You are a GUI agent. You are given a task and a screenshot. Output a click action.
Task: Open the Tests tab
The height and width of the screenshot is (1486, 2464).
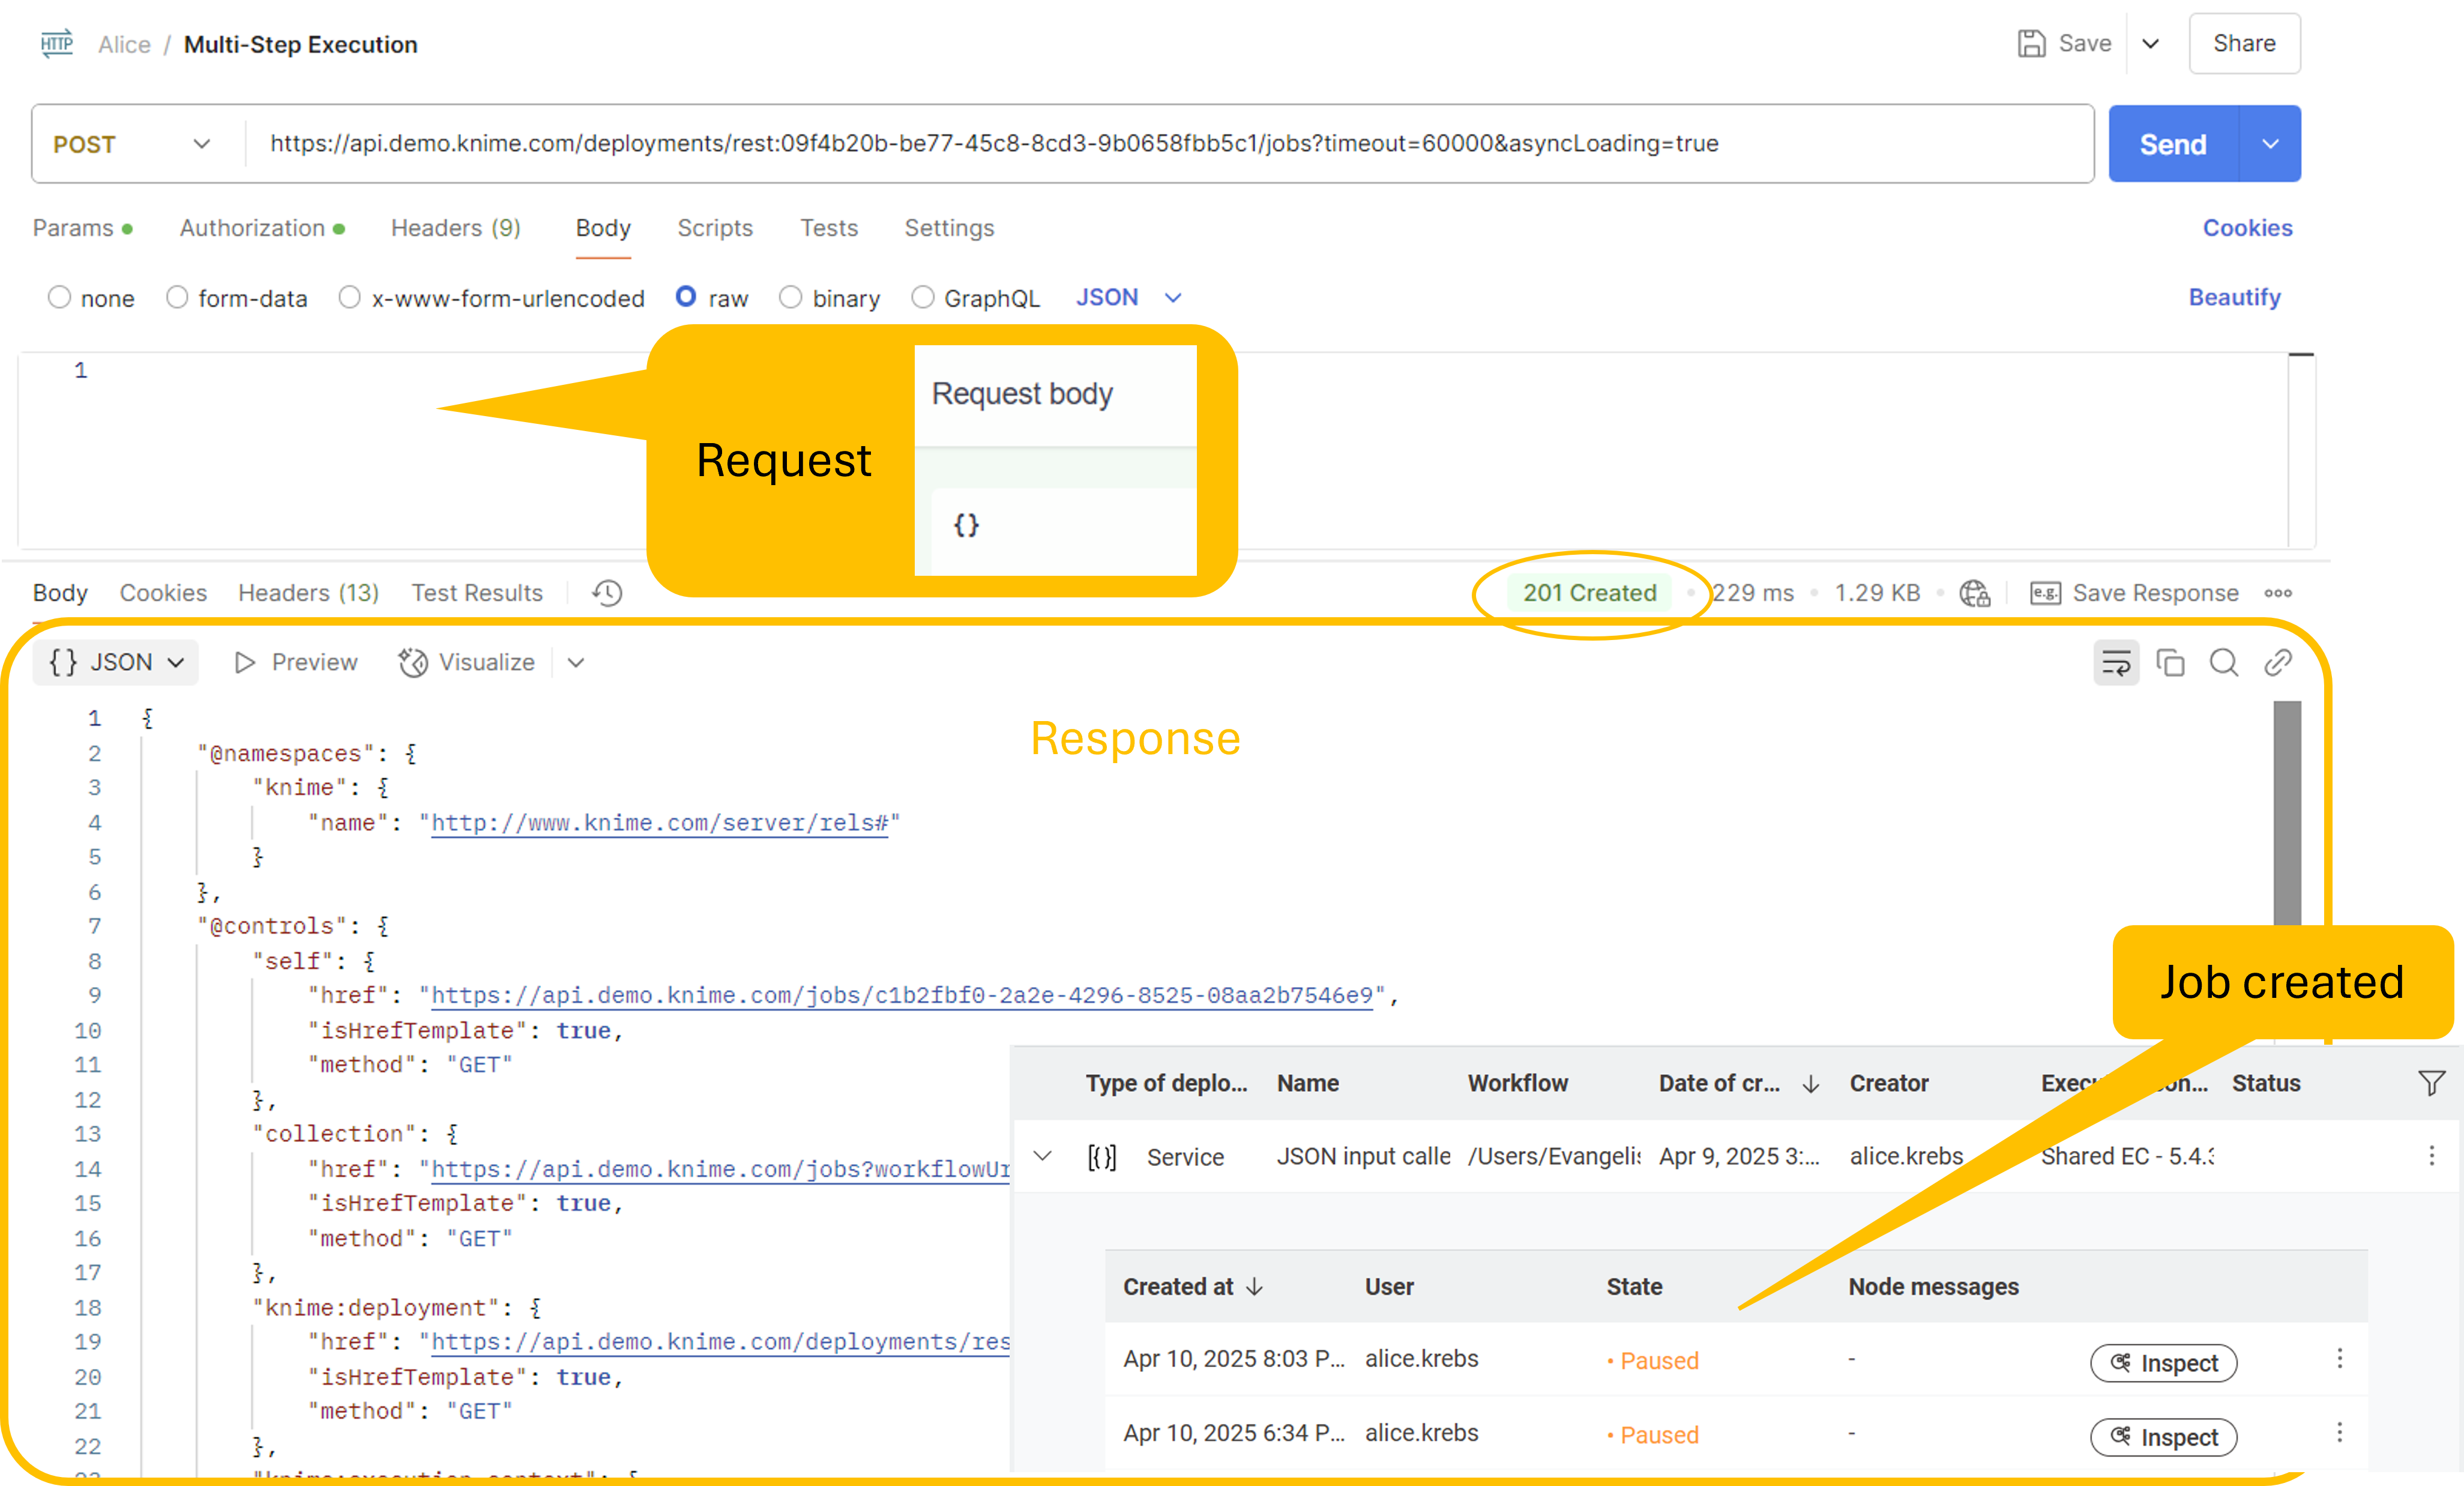[829, 228]
